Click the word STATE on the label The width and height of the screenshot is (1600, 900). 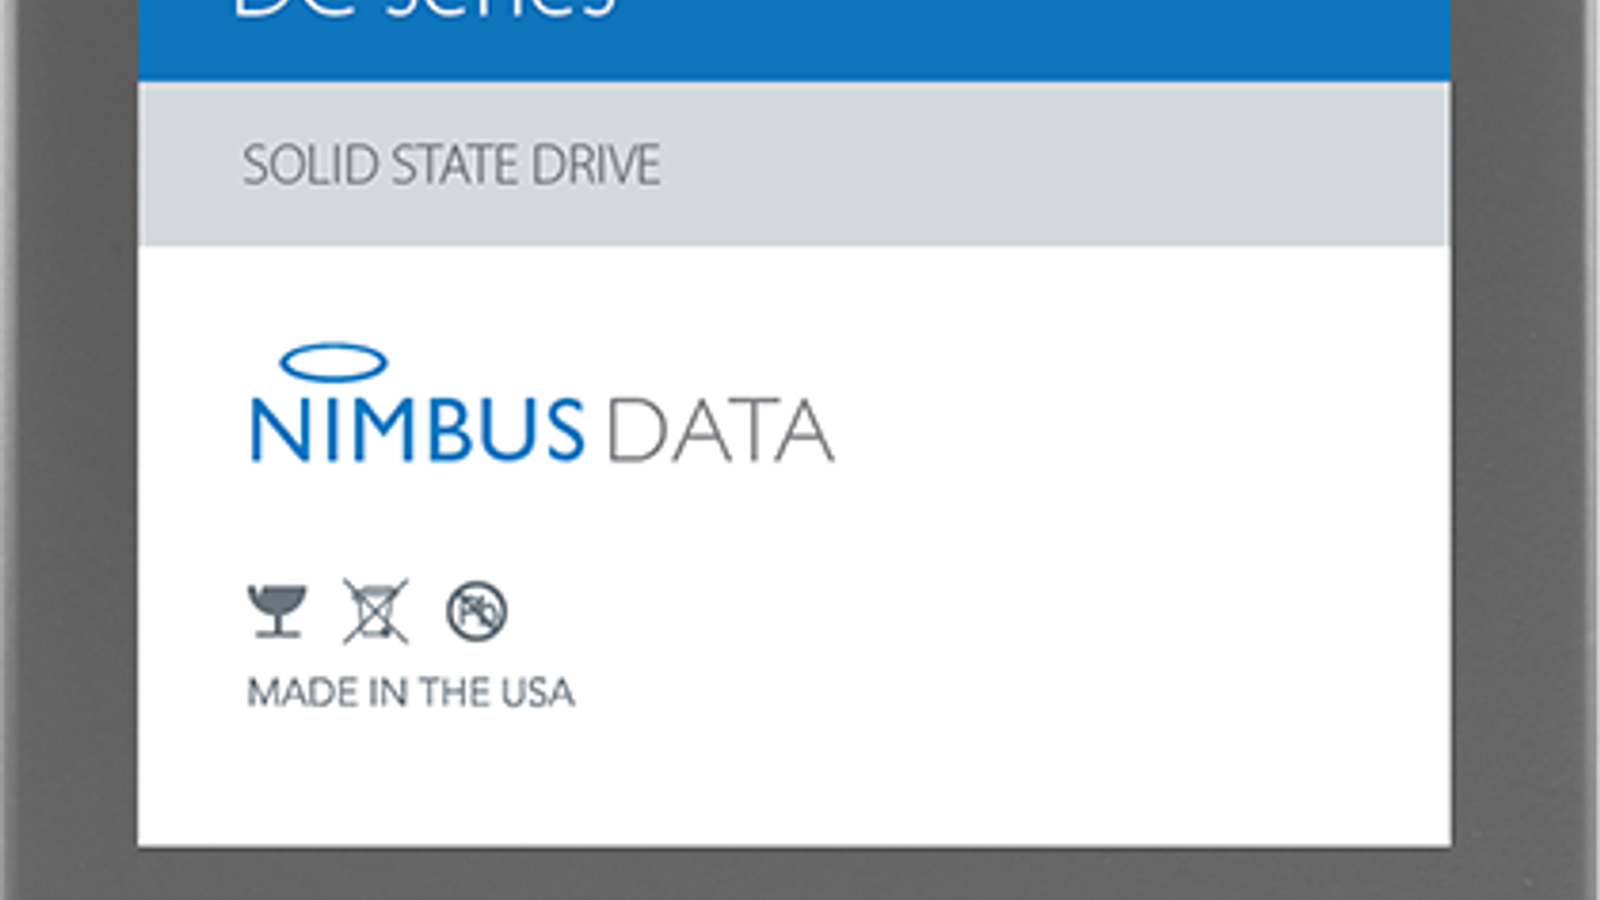click(455, 165)
